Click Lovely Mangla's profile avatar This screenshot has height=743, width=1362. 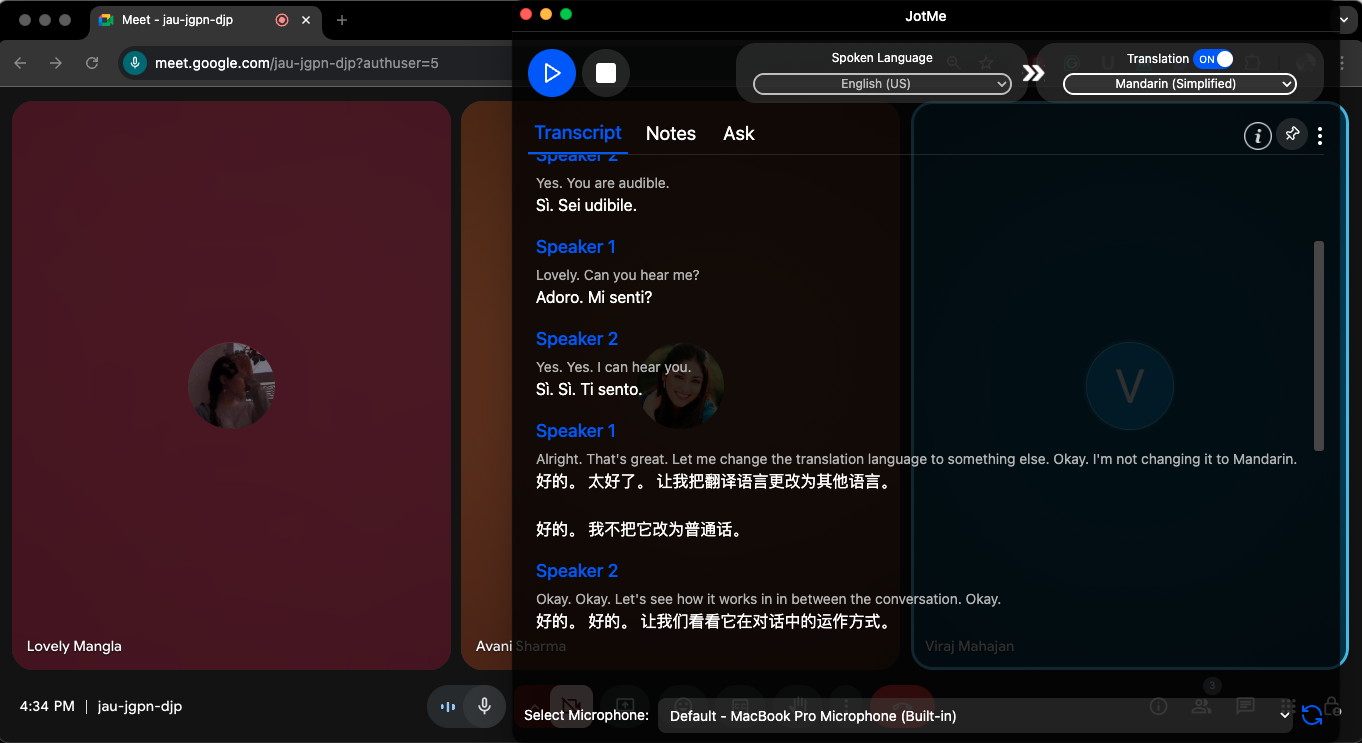(x=231, y=385)
